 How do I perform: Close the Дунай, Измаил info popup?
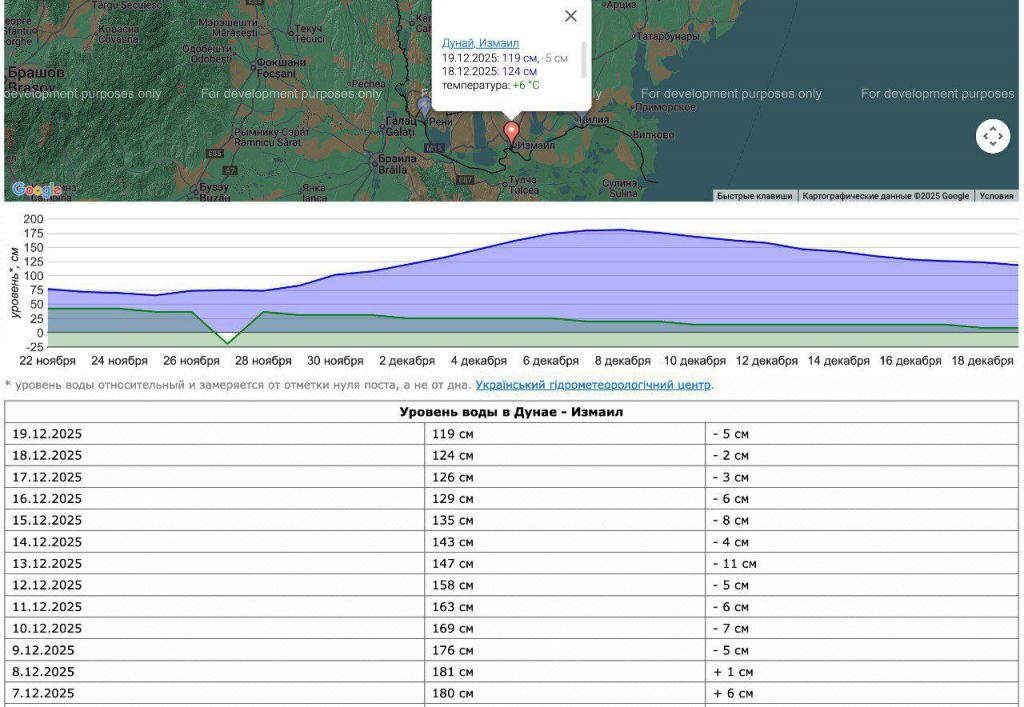(x=570, y=16)
